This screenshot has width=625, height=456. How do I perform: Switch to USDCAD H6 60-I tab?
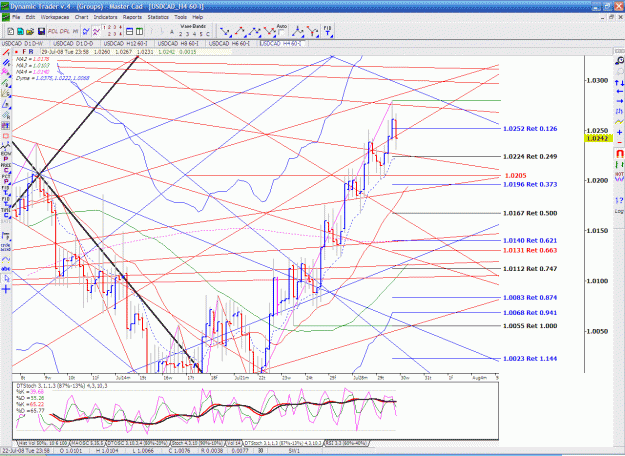point(230,43)
